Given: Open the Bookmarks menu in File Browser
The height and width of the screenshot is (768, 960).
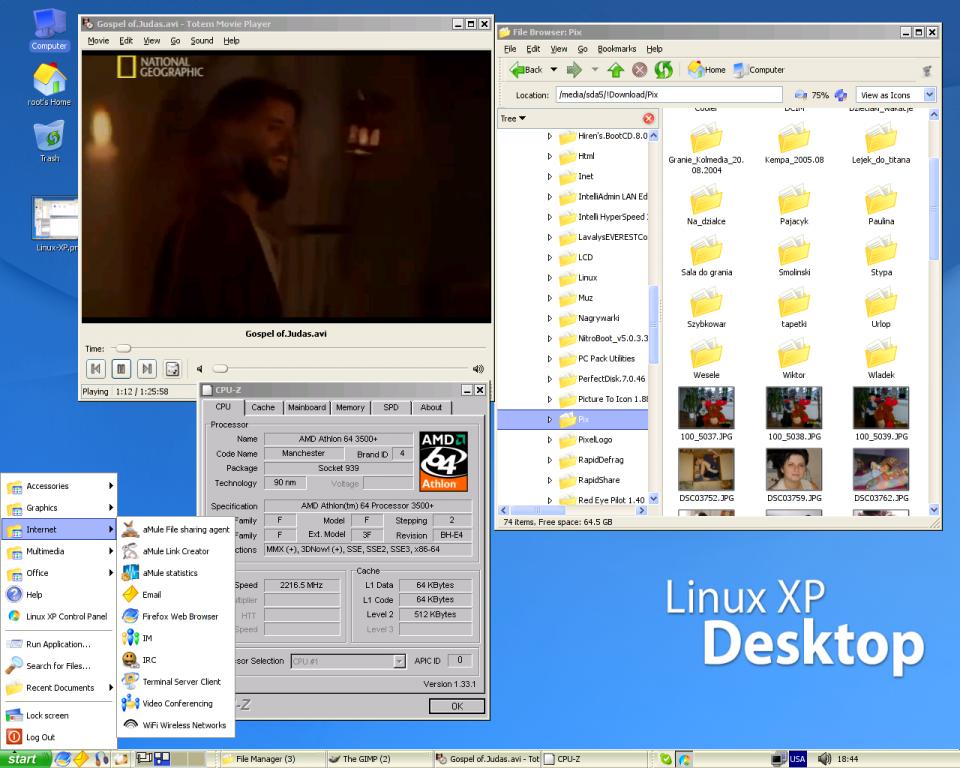Looking at the screenshot, I should (616, 49).
